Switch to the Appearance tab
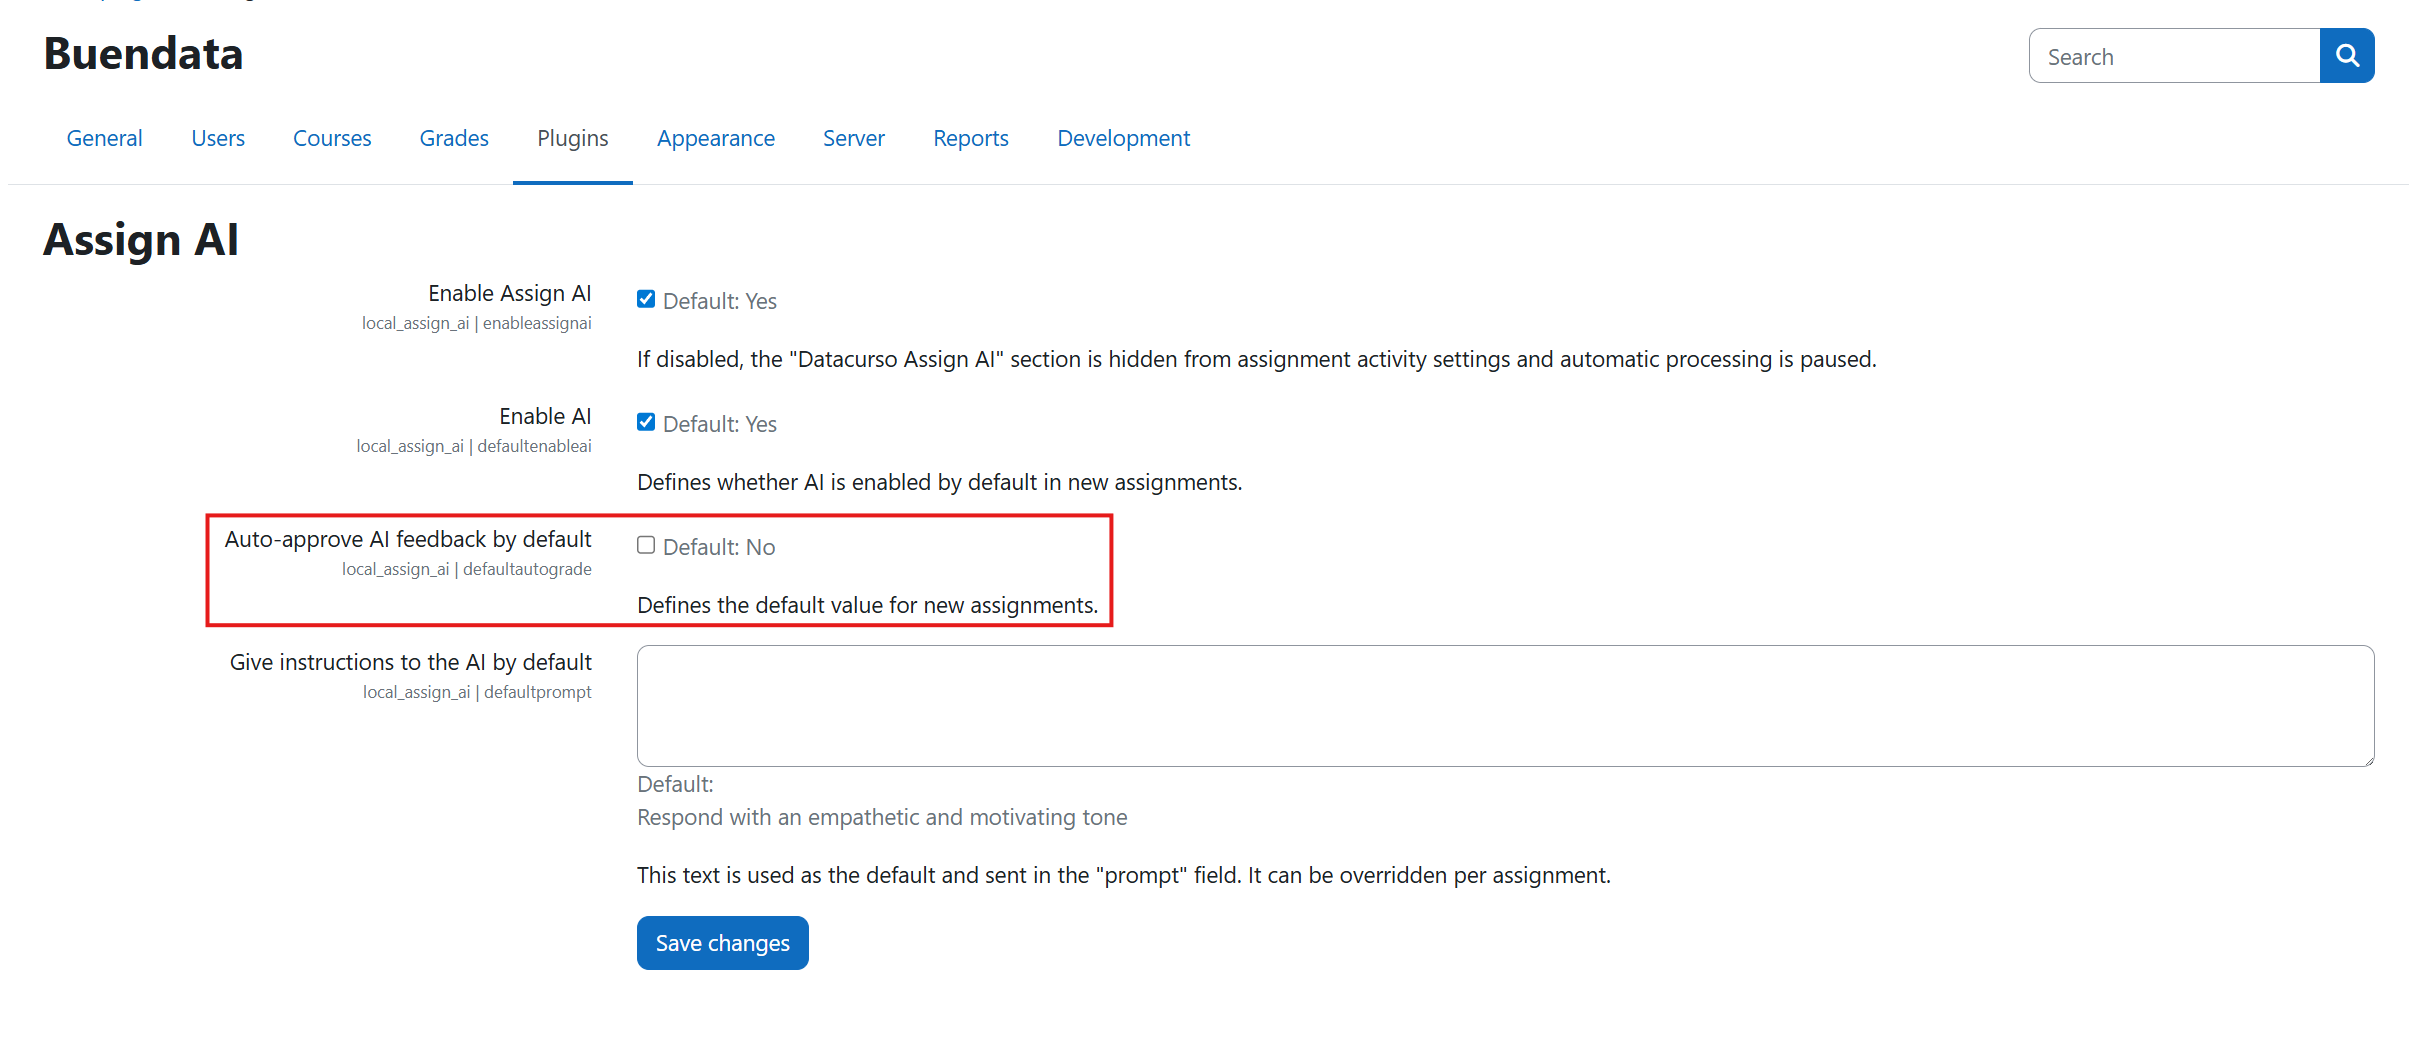This screenshot has height=1041, width=2412. pos(715,138)
